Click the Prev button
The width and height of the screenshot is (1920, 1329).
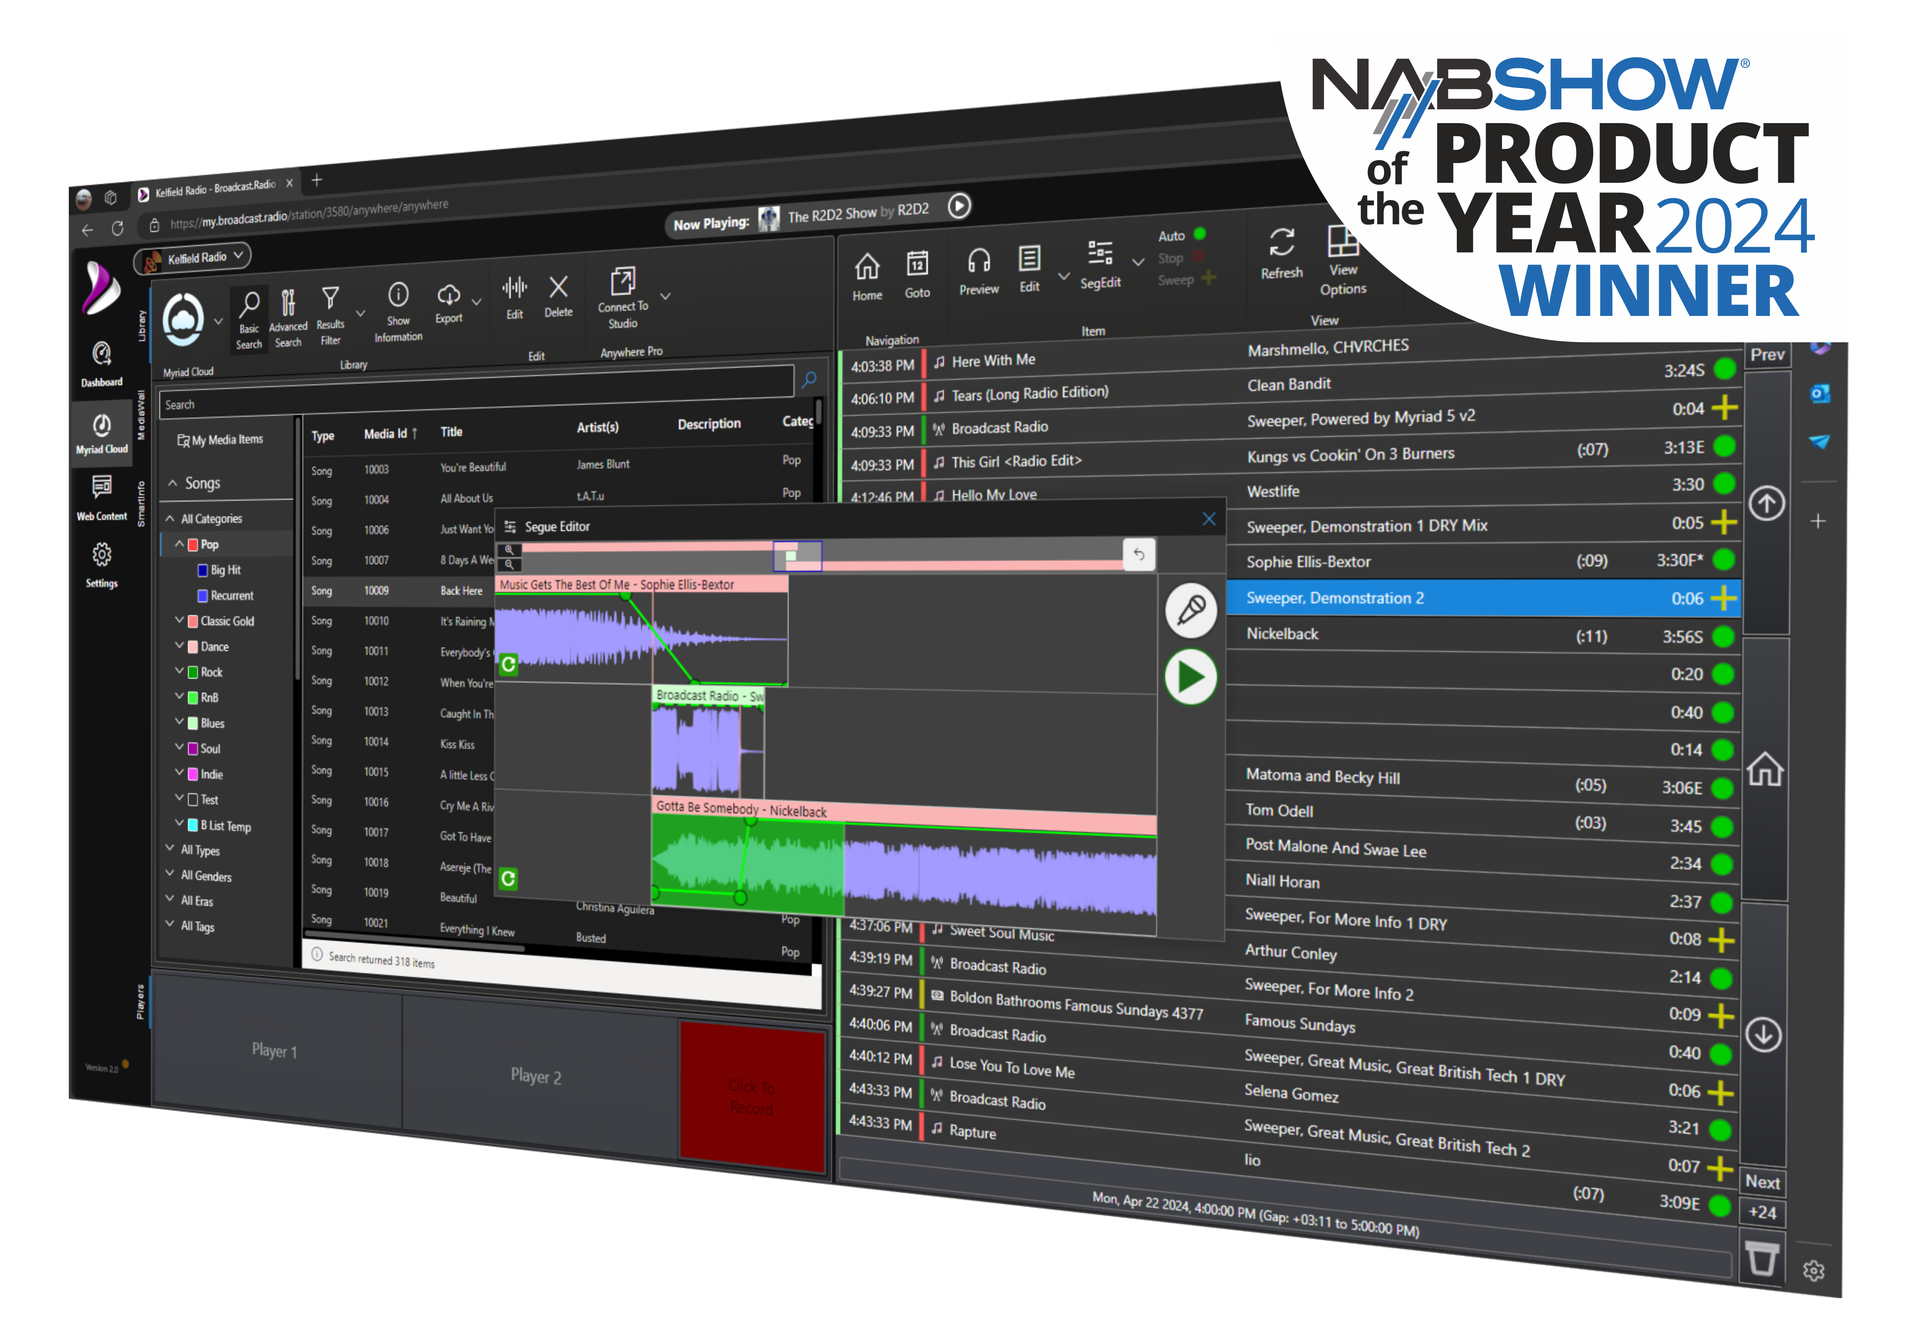pos(1767,354)
